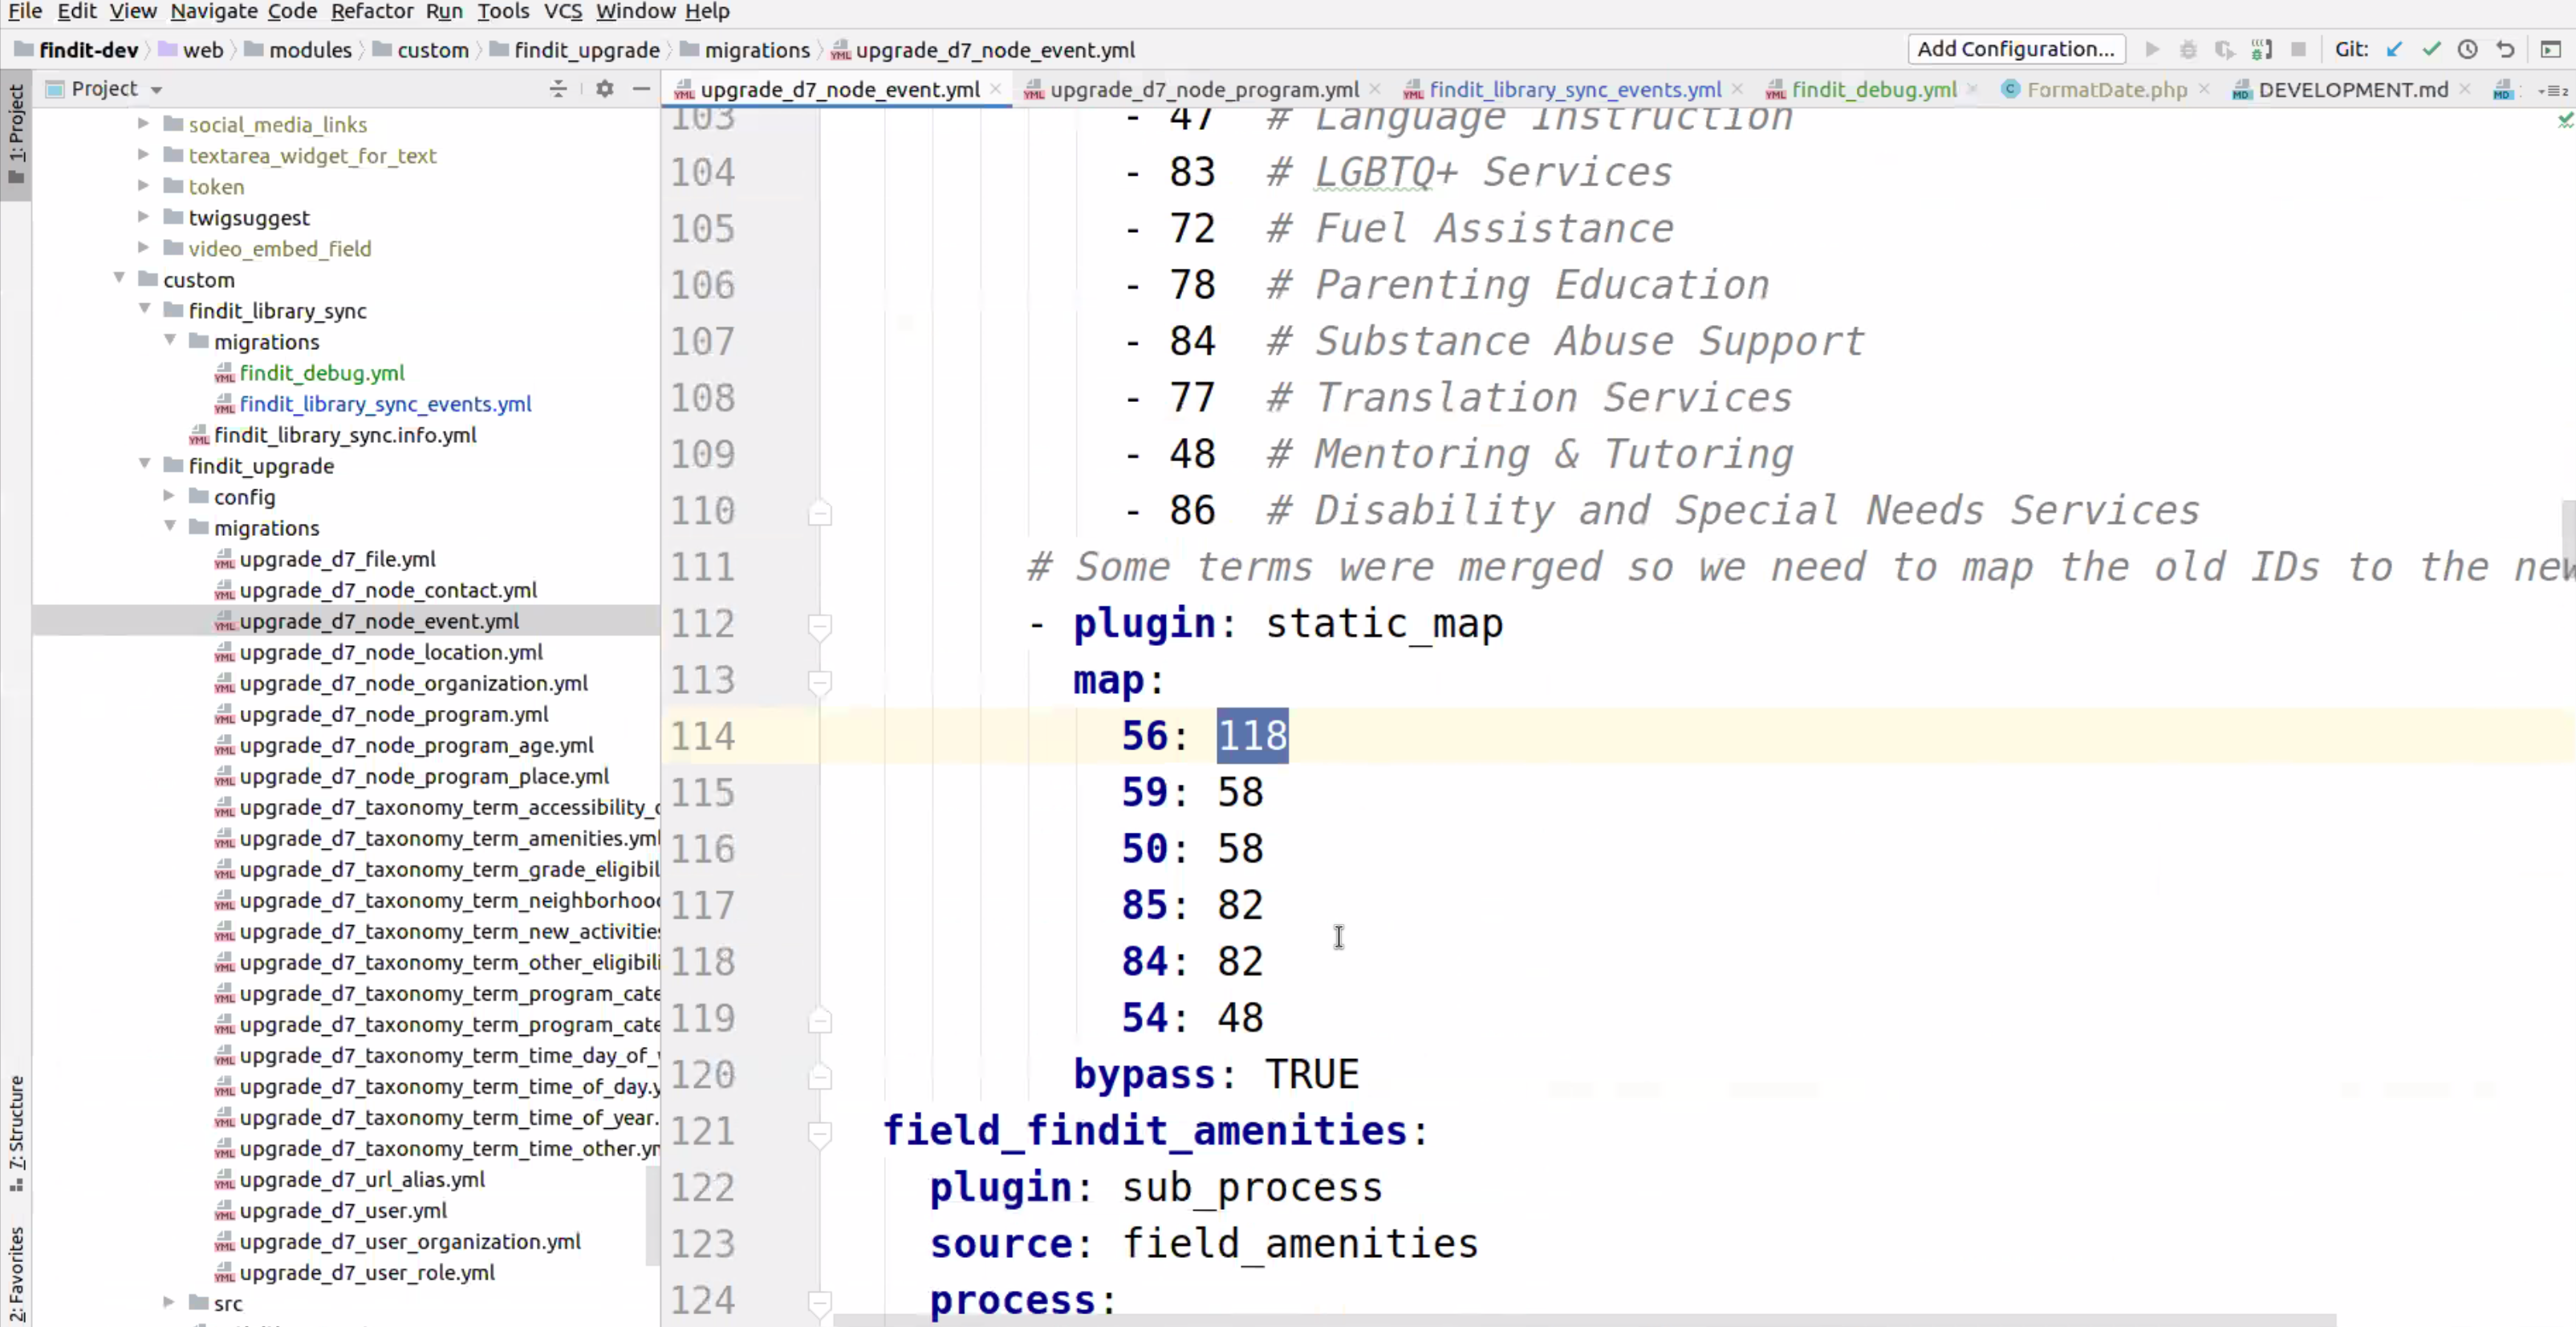Open Git history clock icon
The image size is (2576, 1327).
click(2467, 49)
